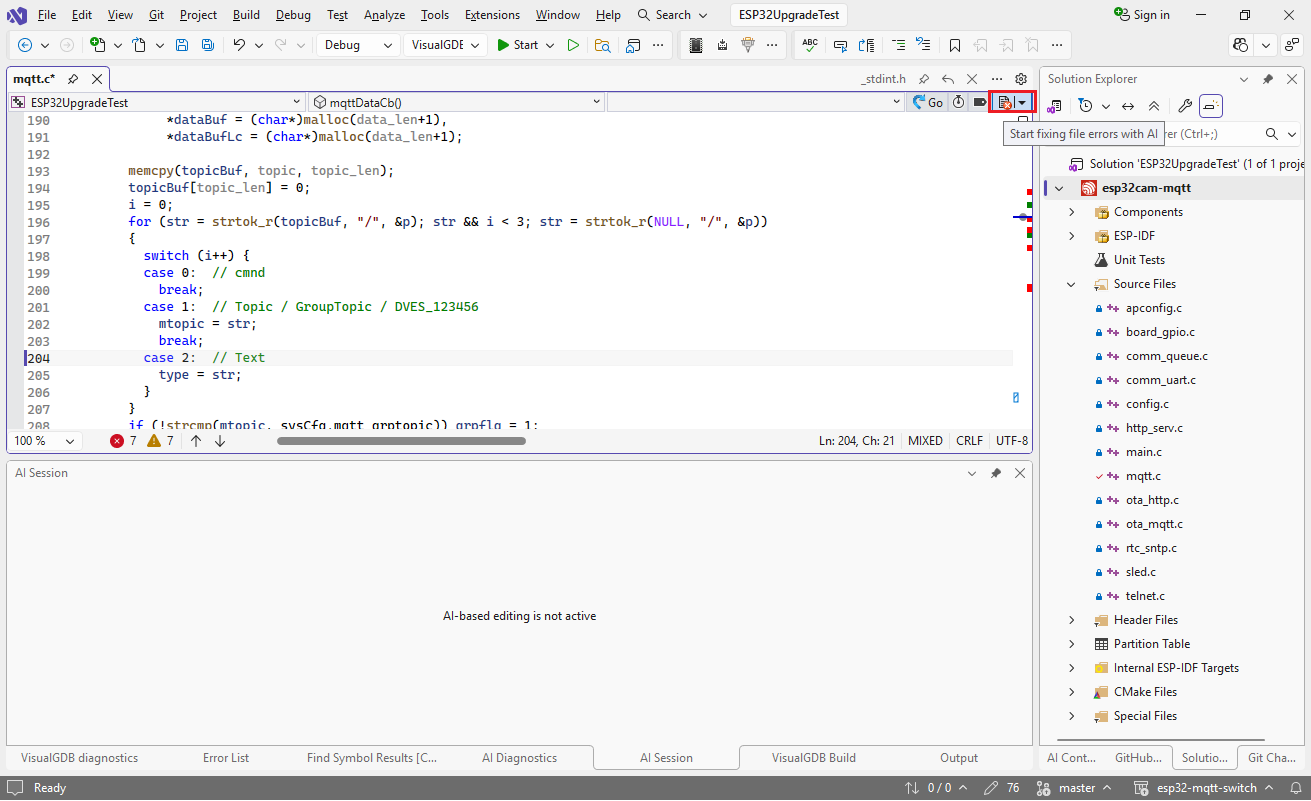The image size is (1311, 801).
Task: Toggle auto-hide pin of AI Session panel
Action: tap(996, 473)
